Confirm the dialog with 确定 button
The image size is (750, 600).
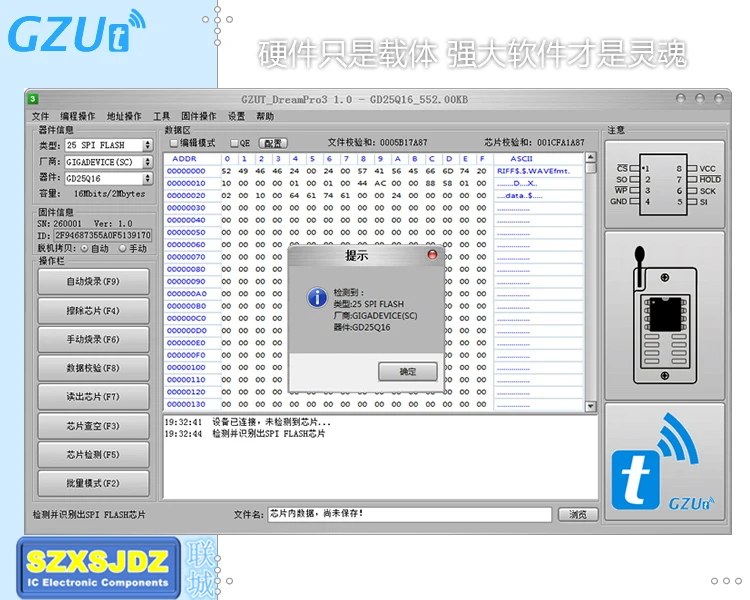[x=408, y=371]
